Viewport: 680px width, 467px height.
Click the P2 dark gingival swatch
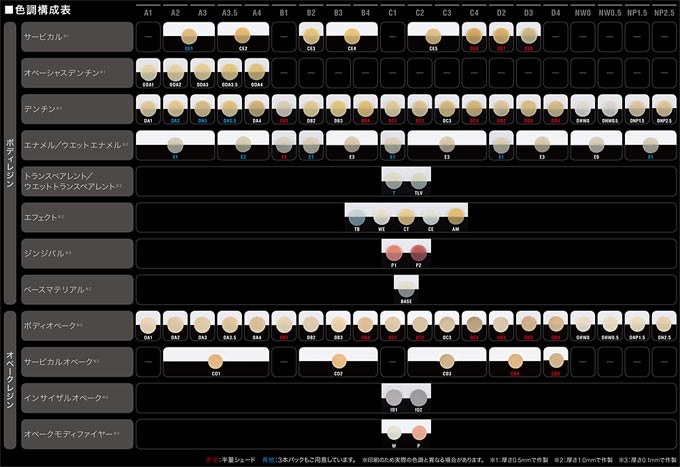[418, 253]
